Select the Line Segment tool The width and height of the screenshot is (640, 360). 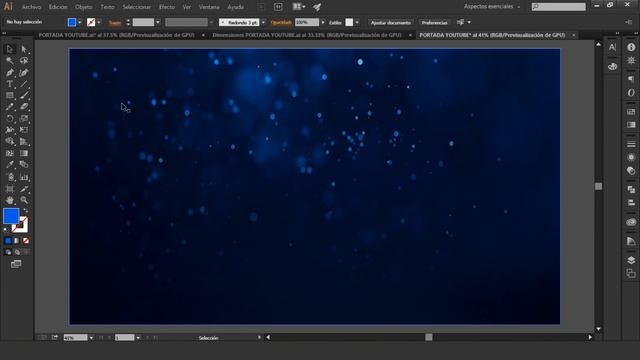(x=24, y=84)
